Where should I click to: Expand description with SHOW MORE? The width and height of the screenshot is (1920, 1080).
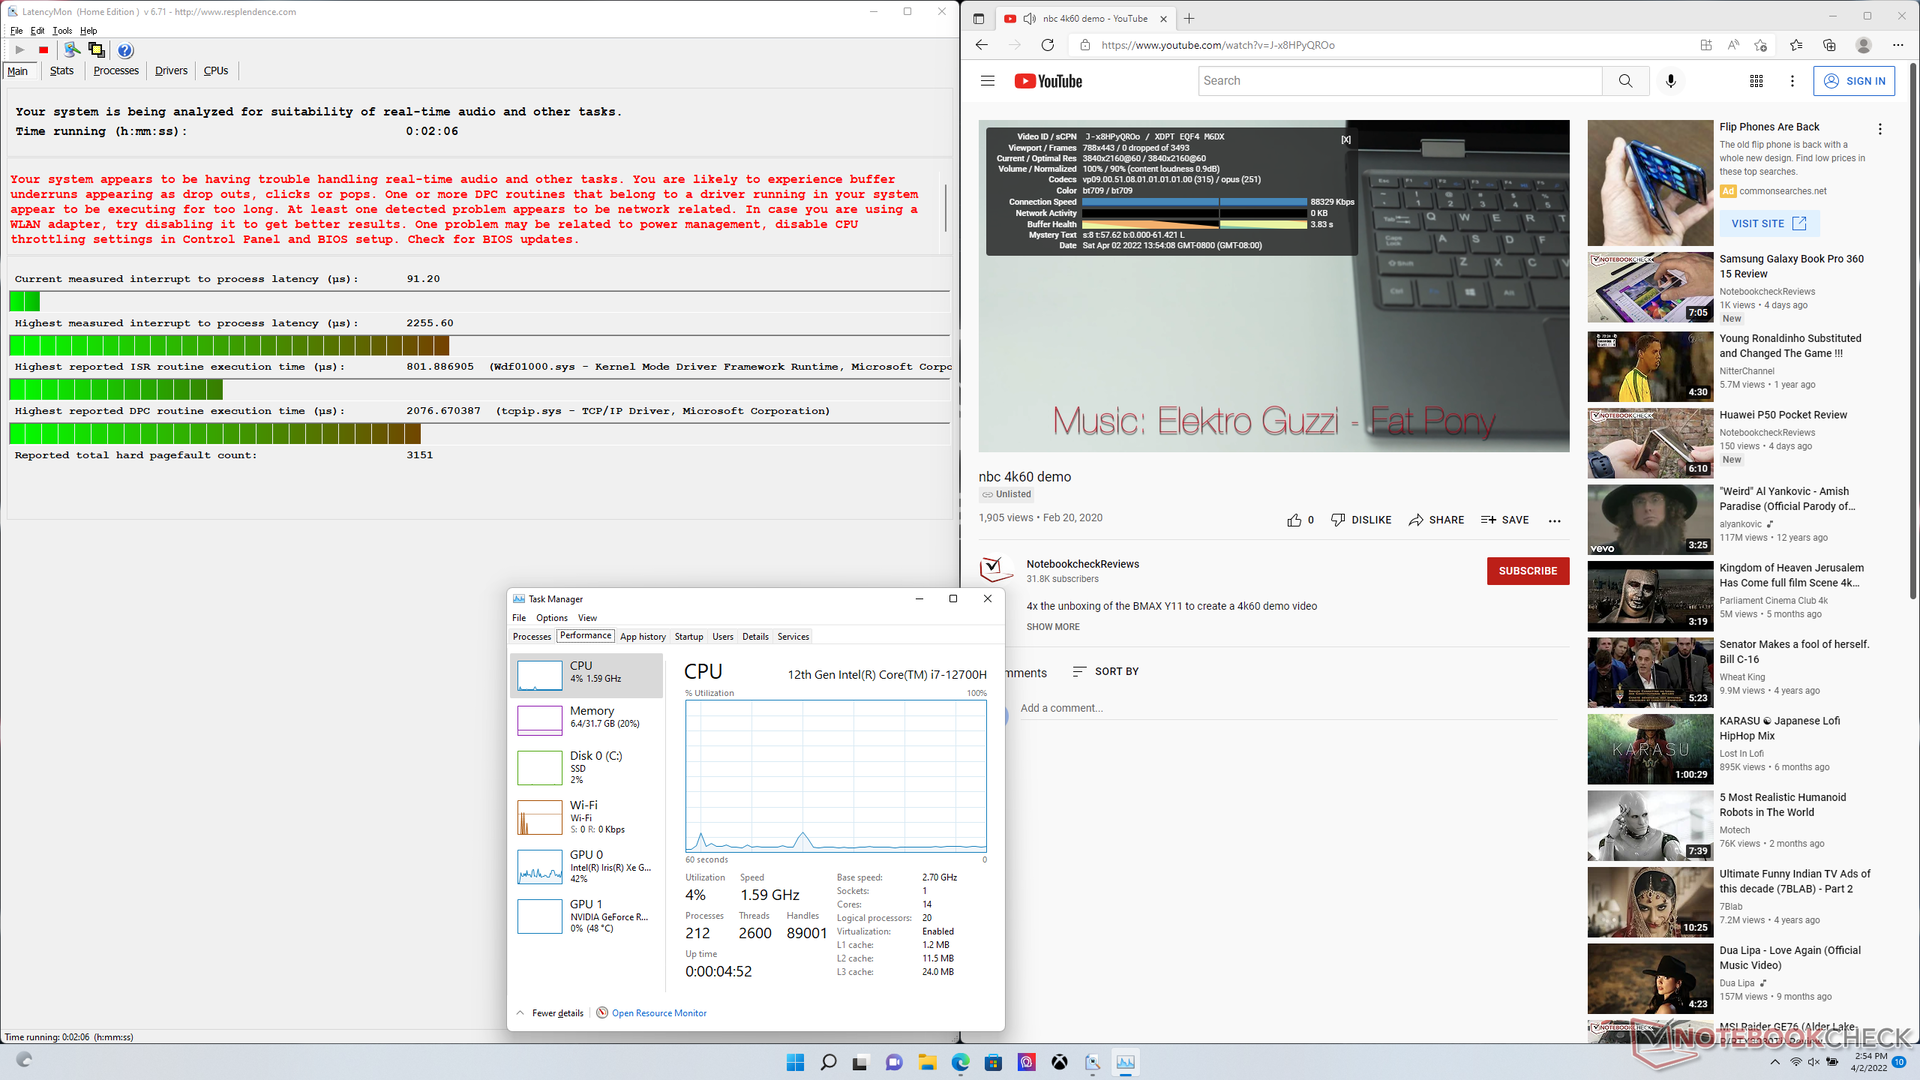click(1052, 627)
